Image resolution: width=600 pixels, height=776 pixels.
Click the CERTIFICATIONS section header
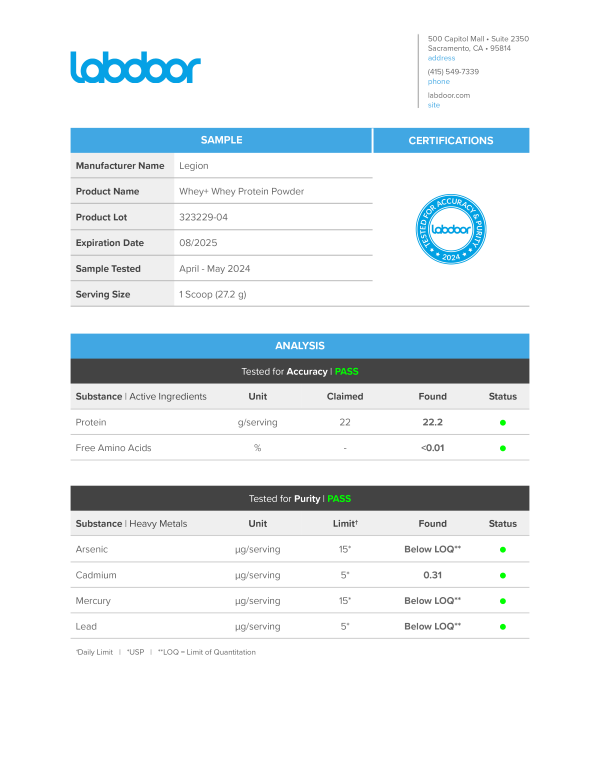pyautogui.click(x=451, y=141)
